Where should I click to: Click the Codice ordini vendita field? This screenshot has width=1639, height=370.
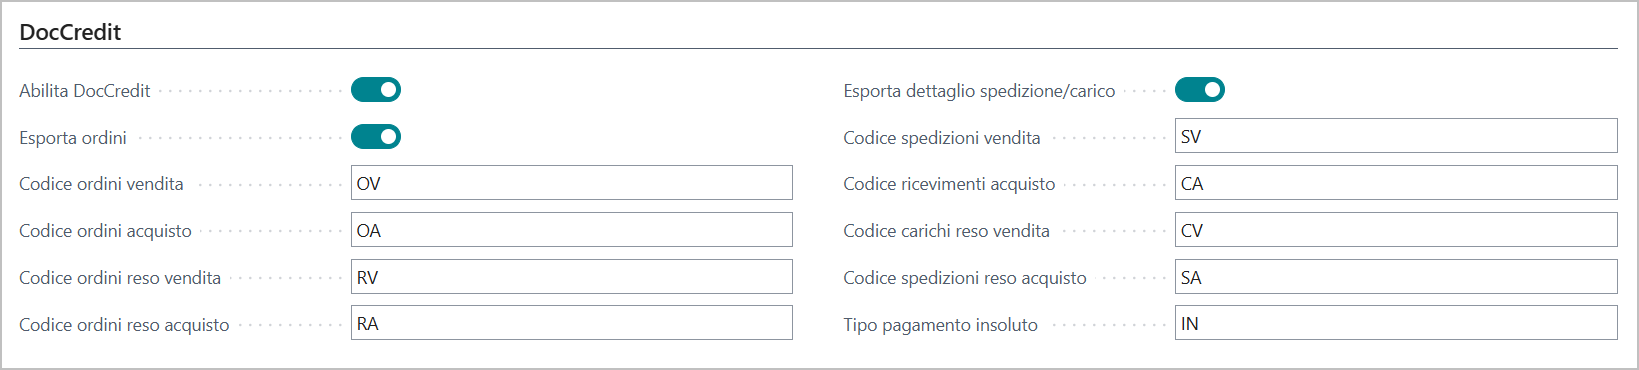click(x=572, y=183)
